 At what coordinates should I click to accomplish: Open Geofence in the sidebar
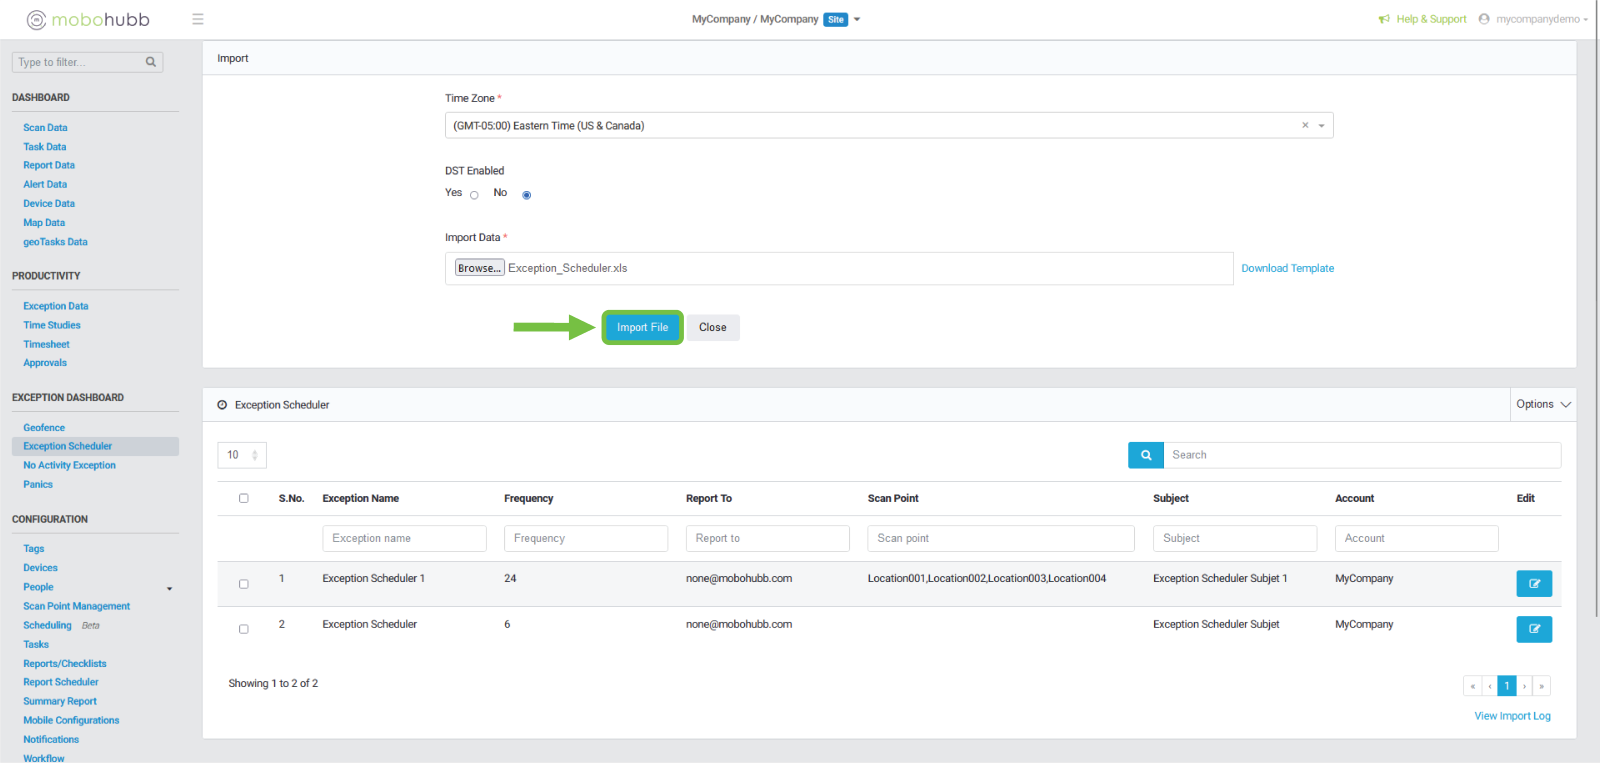tap(44, 428)
